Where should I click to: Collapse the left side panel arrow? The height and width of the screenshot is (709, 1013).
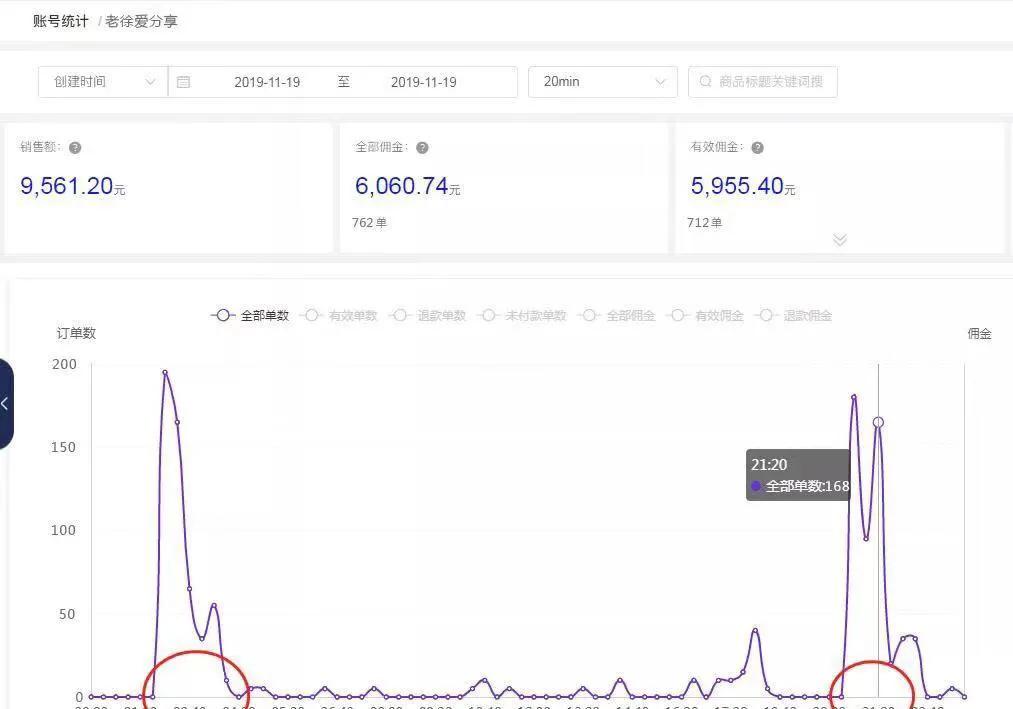pyautogui.click(x=6, y=403)
